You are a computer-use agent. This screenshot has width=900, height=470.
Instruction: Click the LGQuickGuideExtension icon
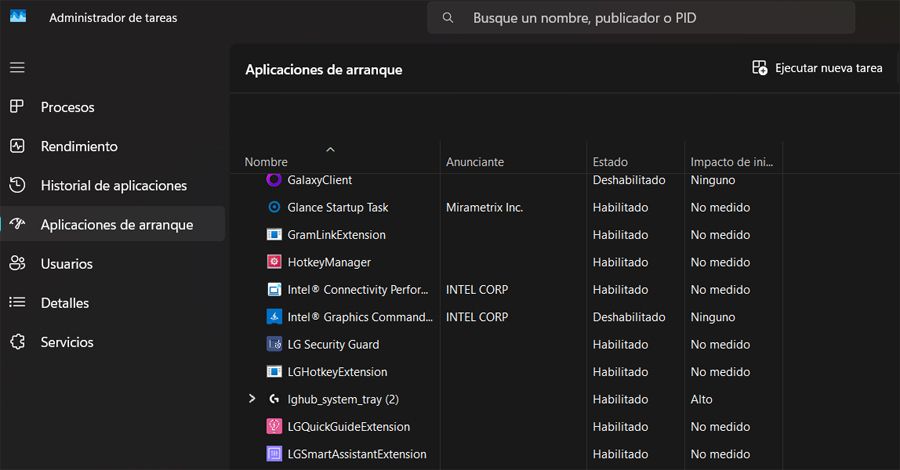pyautogui.click(x=274, y=426)
